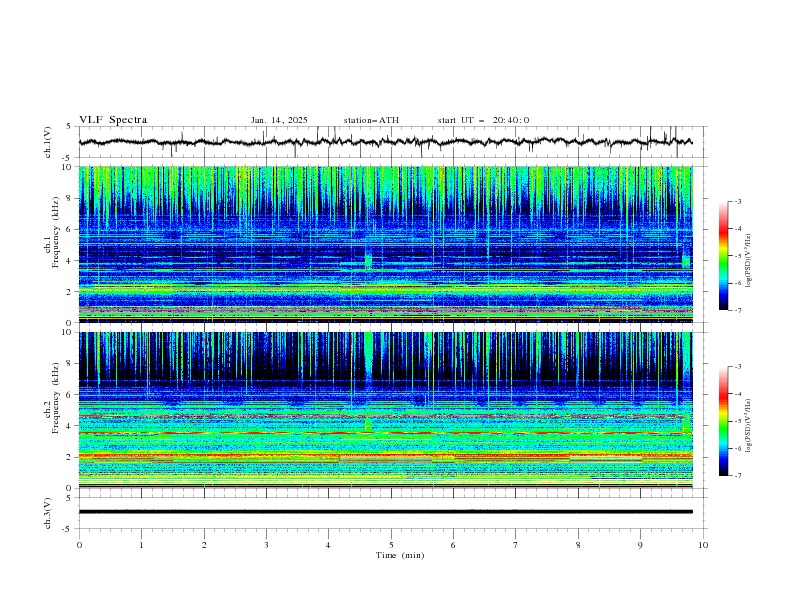The image size is (792, 612).
Task: Click the "-5" tick on ch.3(V) axis
Action: click(68, 529)
